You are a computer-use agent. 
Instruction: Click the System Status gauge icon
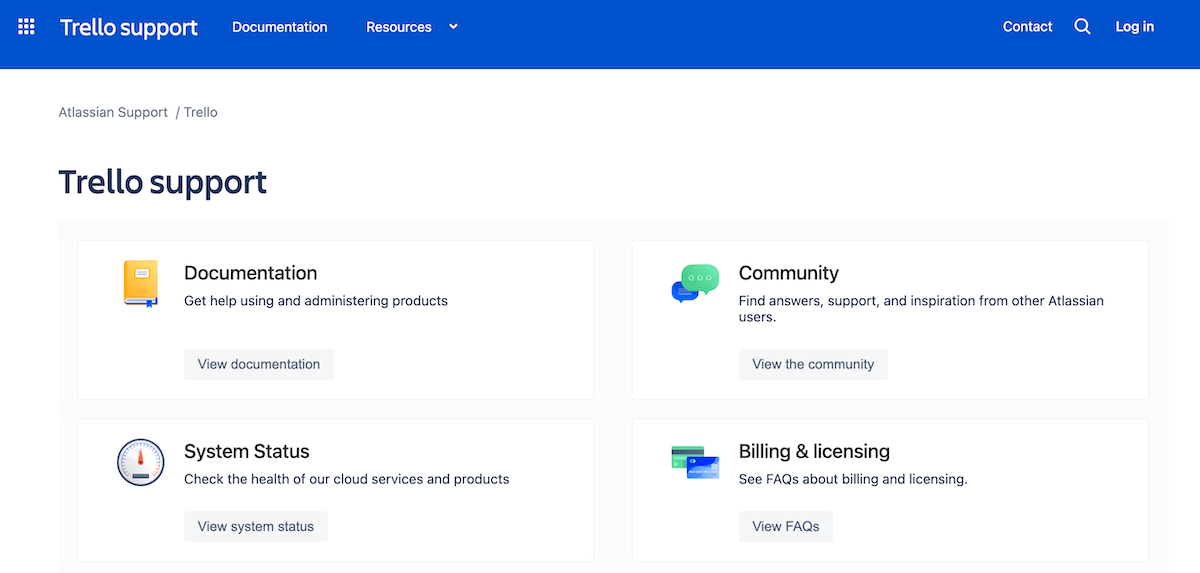click(x=140, y=462)
